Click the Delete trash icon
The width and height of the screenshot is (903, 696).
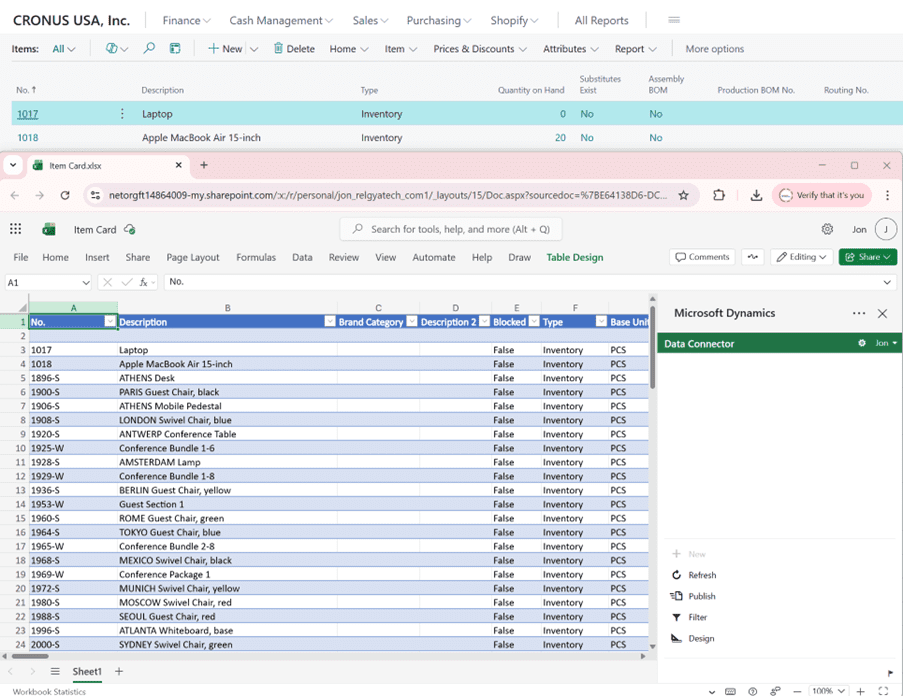(278, 49)
